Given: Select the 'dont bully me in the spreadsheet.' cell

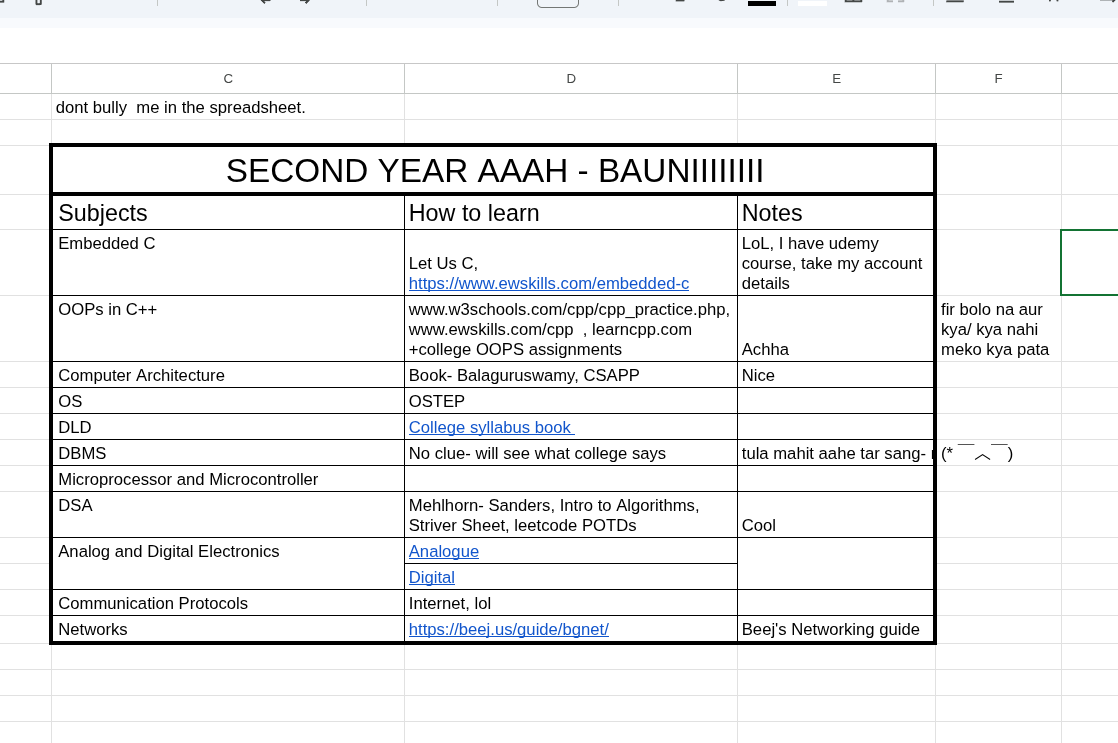Looking at the screenshot, I should pos(228,107).
